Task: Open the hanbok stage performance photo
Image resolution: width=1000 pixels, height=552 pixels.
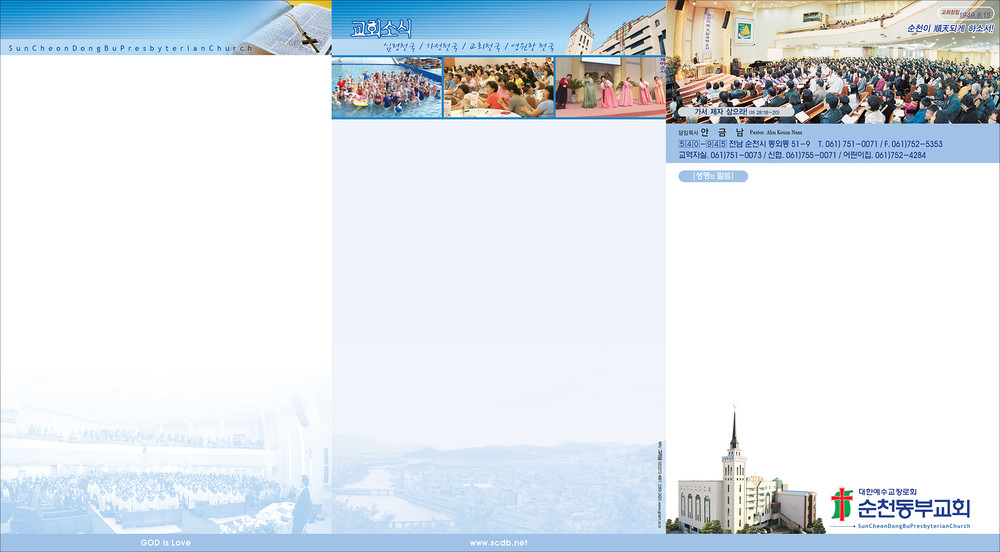Action: [x=610, y=88]
